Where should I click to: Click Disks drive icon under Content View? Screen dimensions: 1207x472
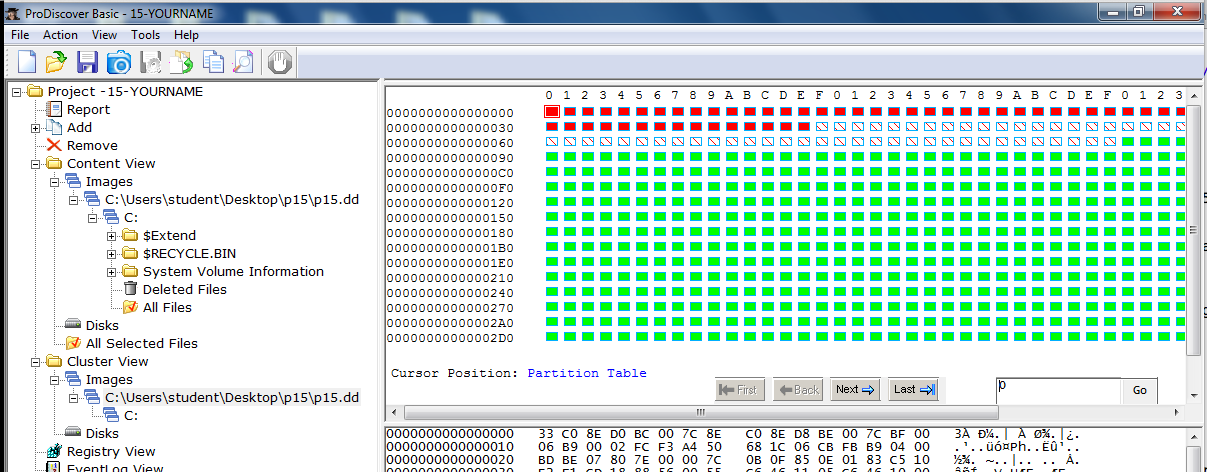pyautogui.click(x=73, y=325)
